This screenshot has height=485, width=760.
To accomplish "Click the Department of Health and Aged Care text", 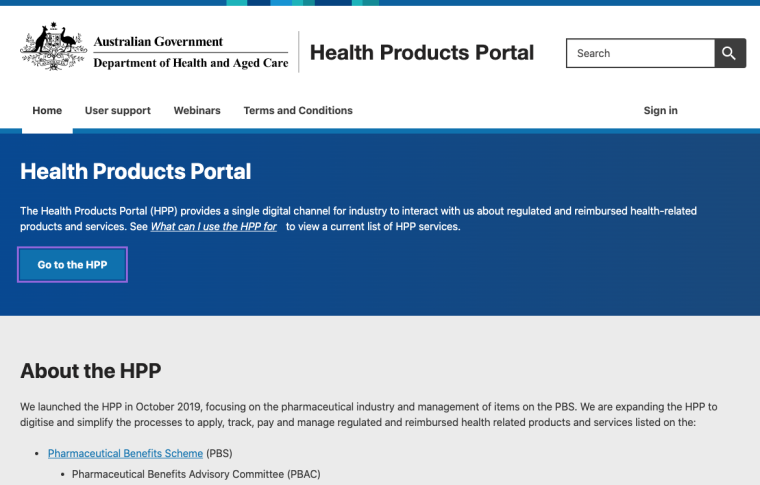I will [191, 63].
